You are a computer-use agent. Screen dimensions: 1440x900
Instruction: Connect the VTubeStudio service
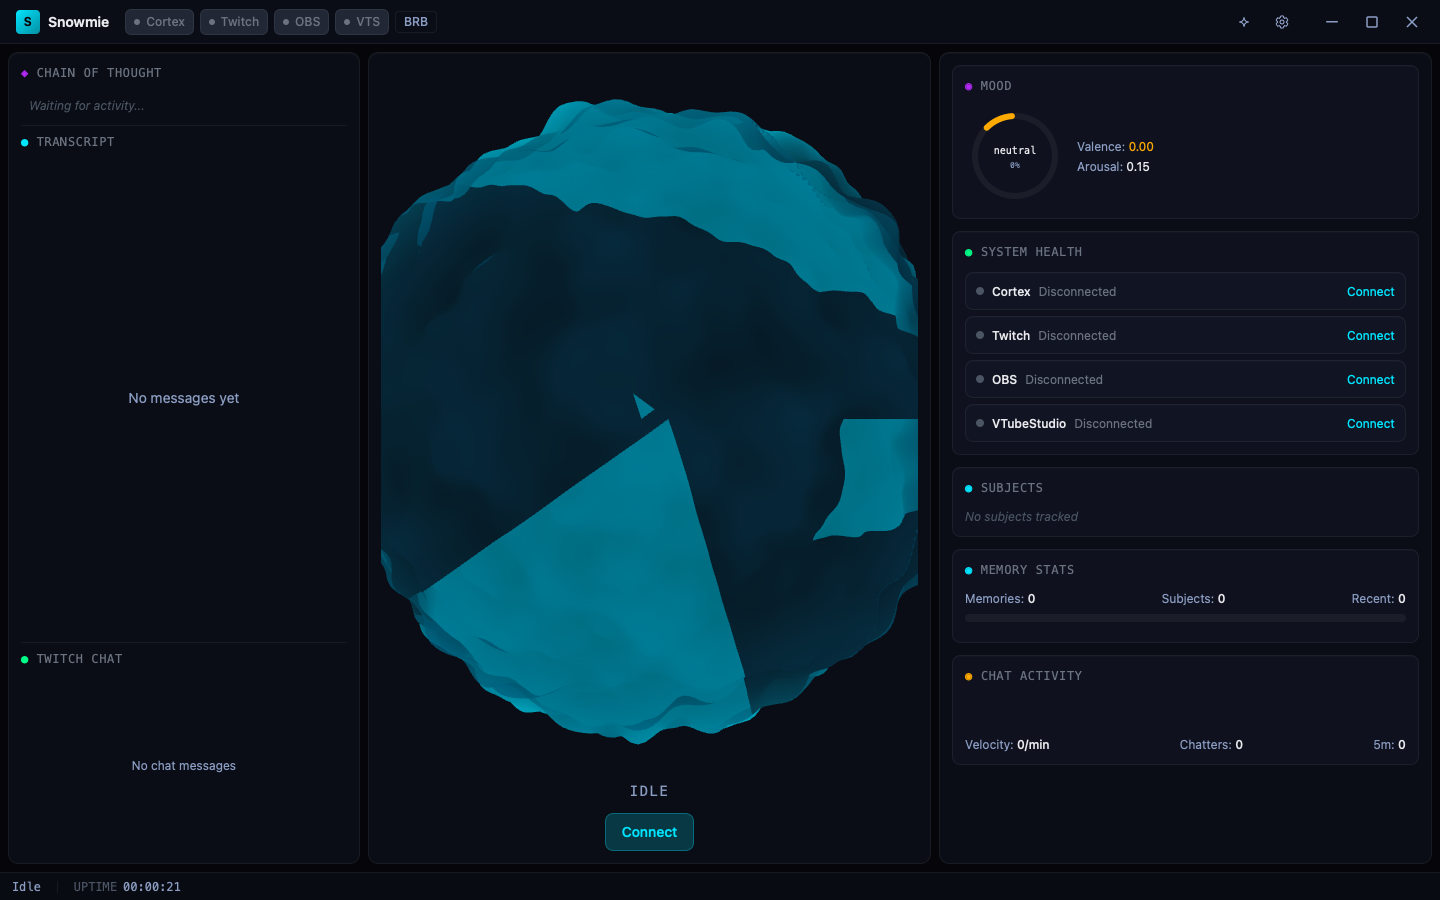click(1370, 424)
